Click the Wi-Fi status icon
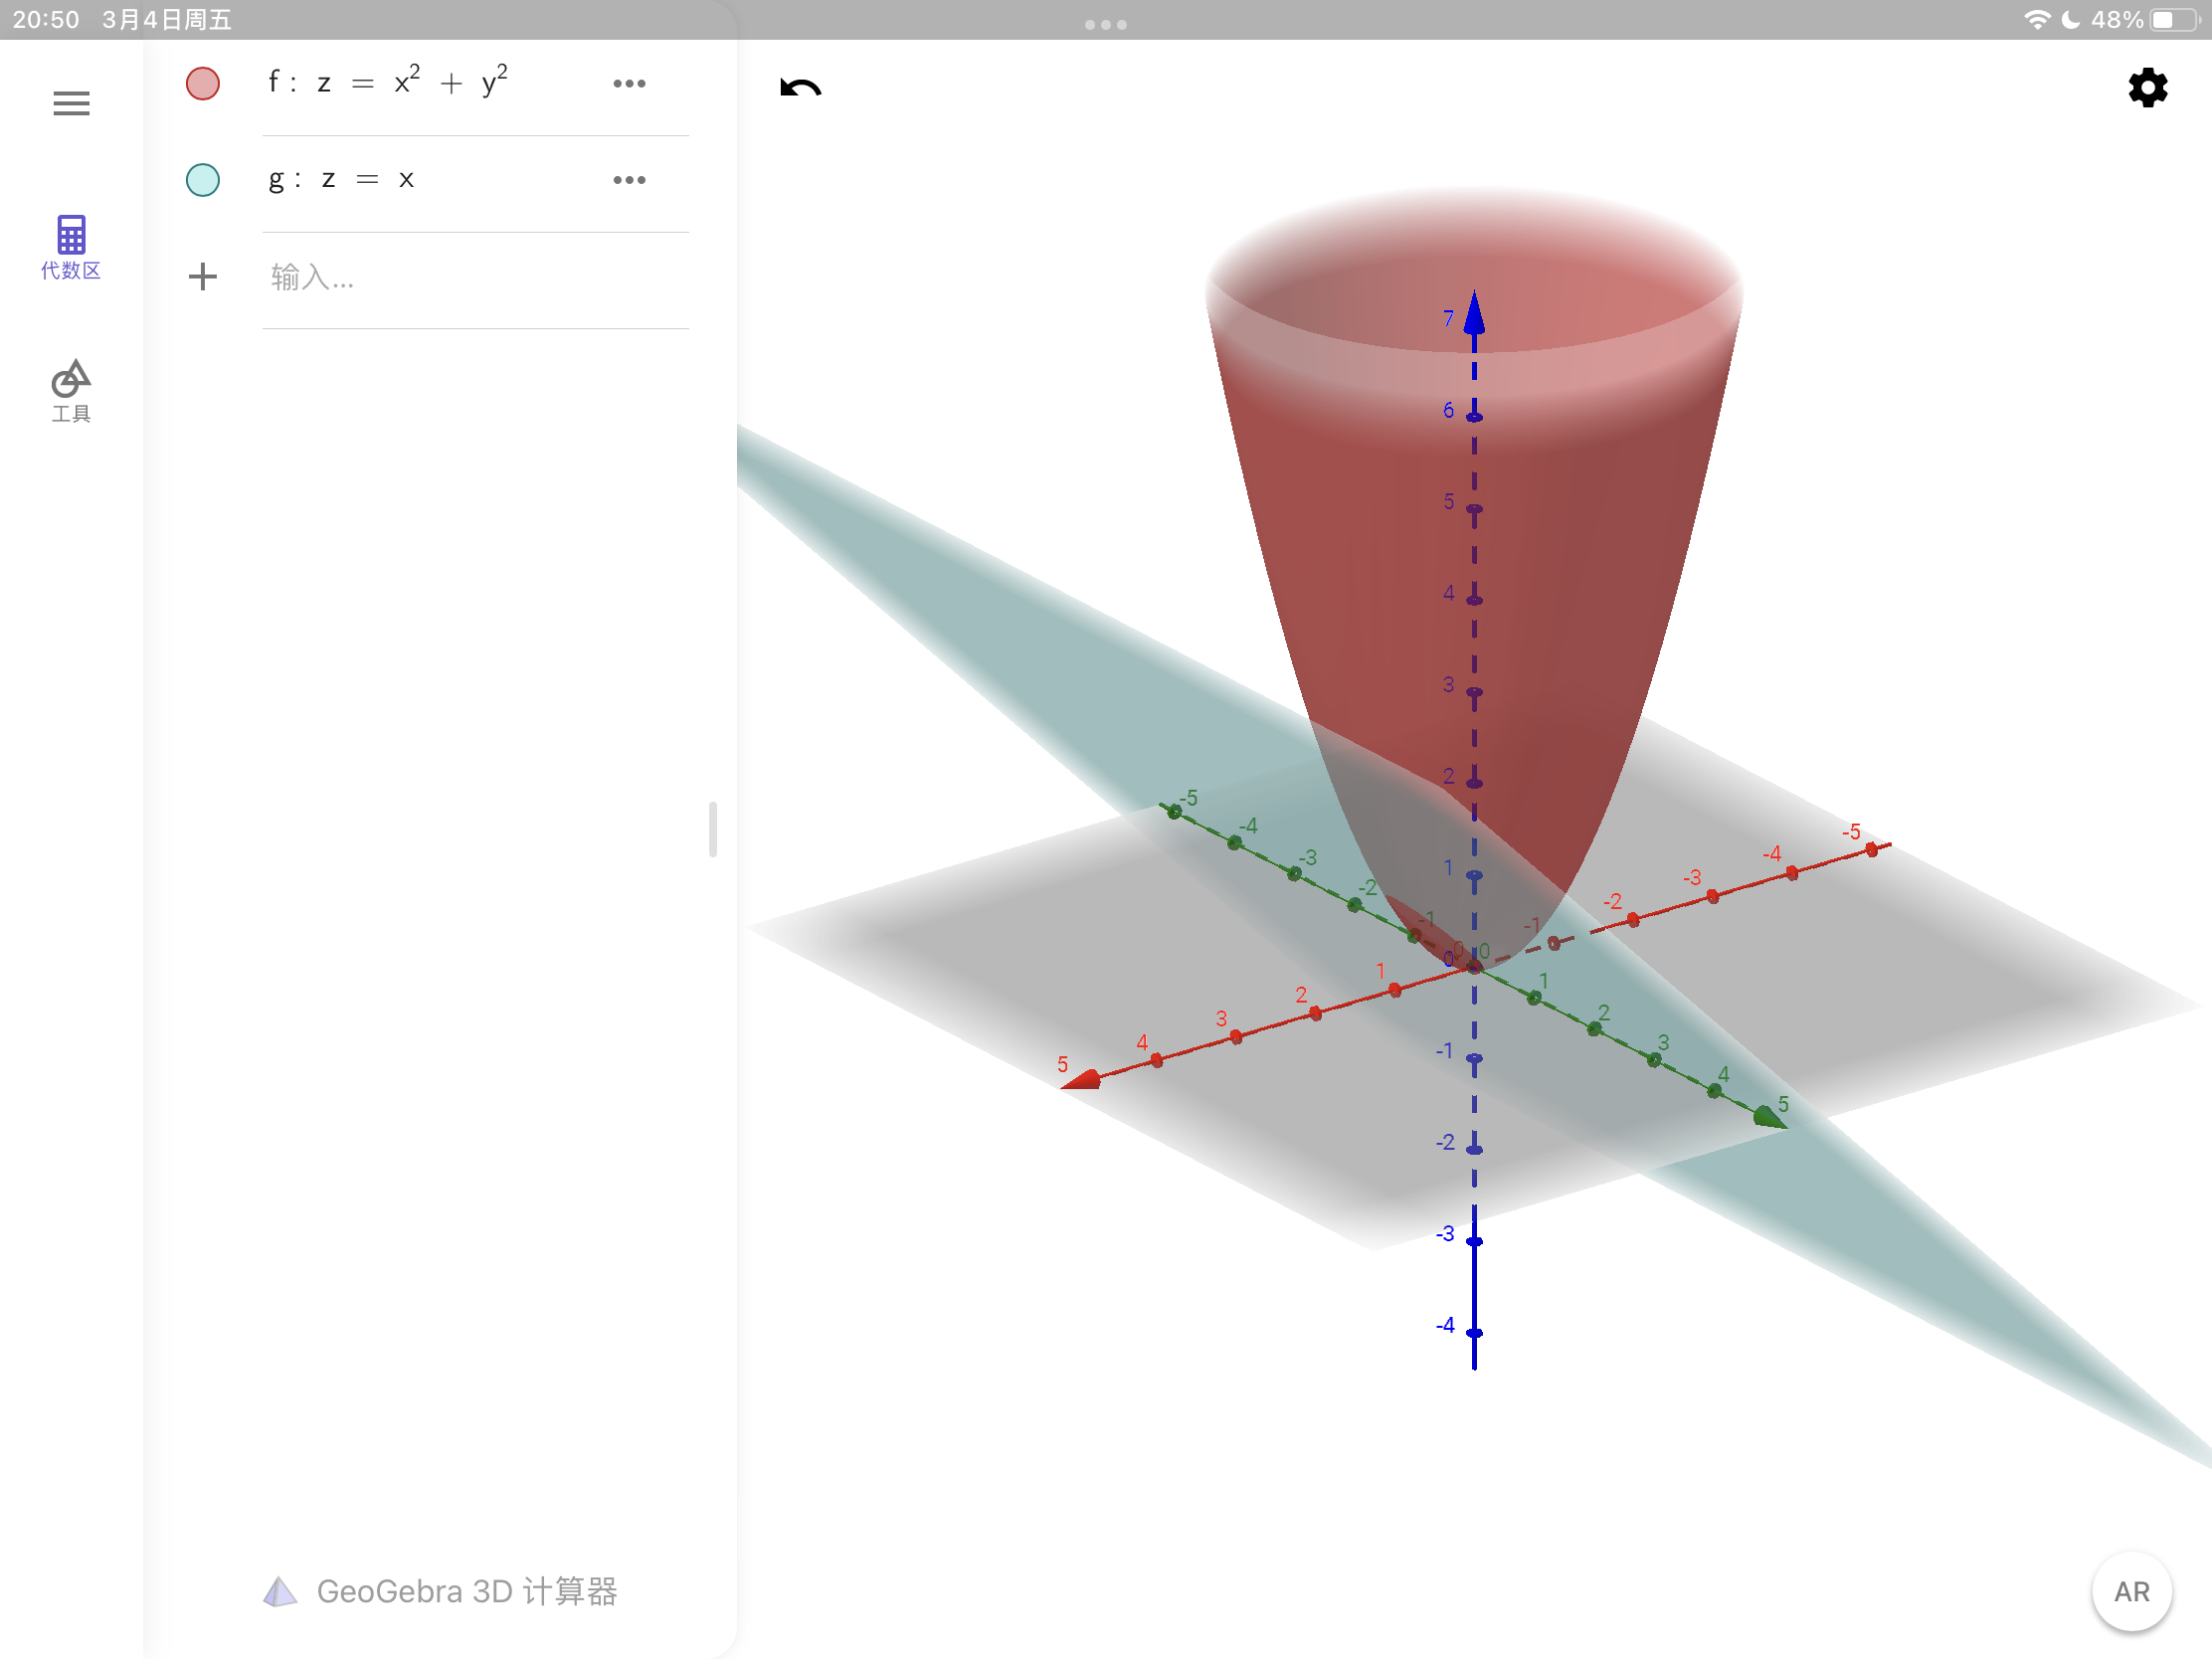Image resolution: width=2212 pixels, height=1659 pixels. tap(2035, 20)
